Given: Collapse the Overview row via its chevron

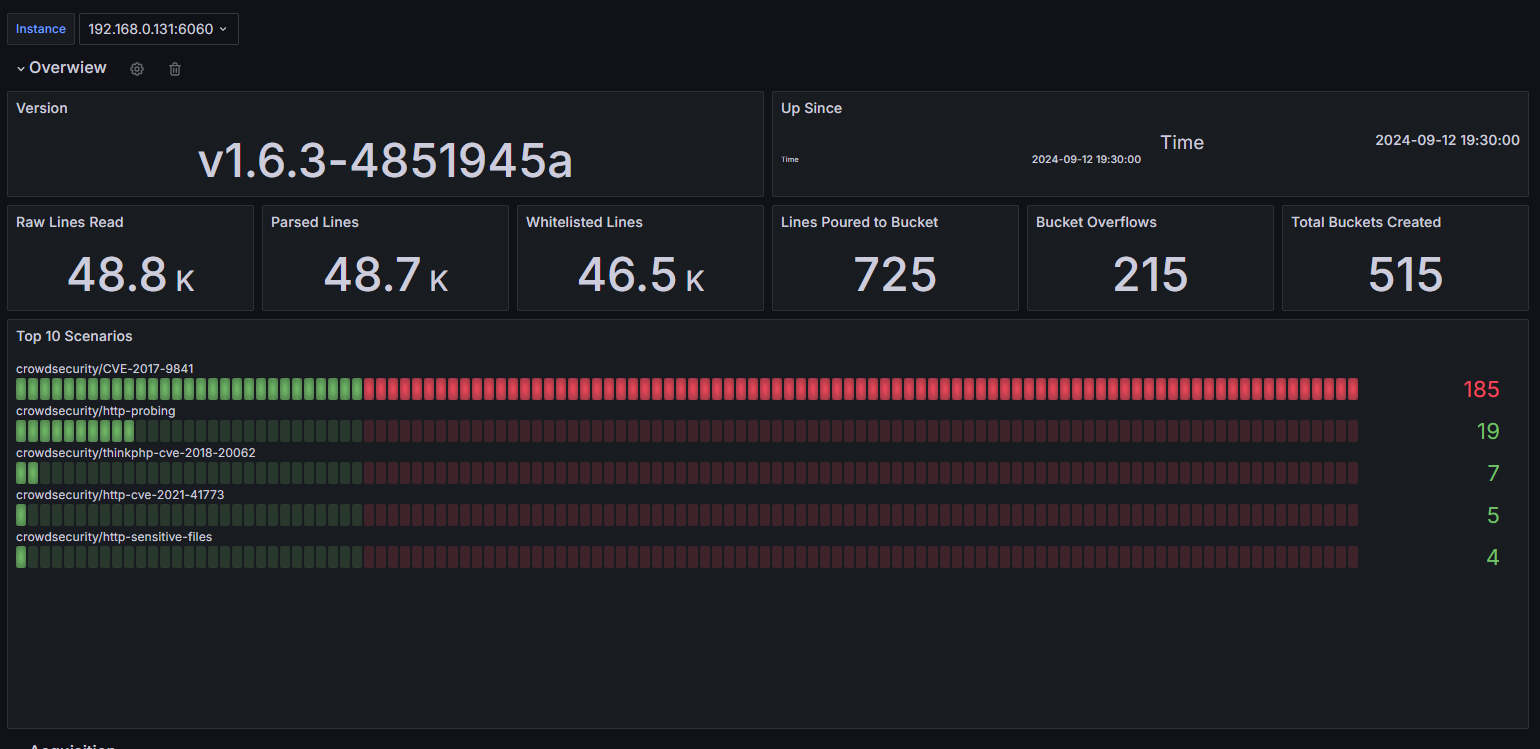Looking at the screenshot, I should pyautogui.click(x=20, y=67).
